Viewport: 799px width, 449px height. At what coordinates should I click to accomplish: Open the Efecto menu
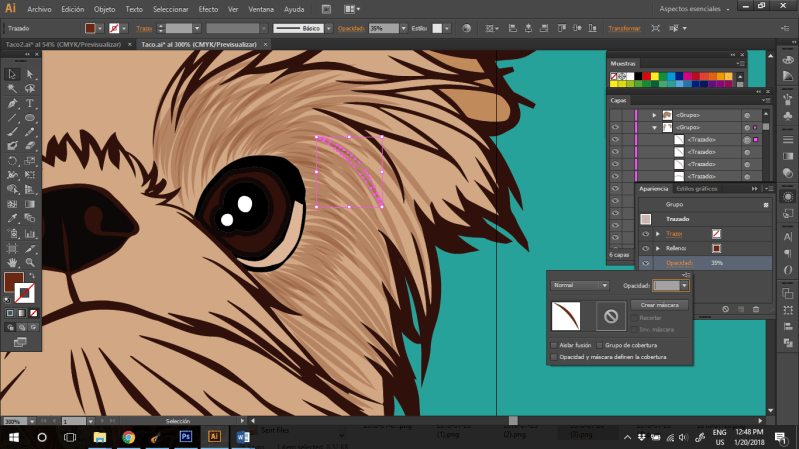(x=208, y=8)
